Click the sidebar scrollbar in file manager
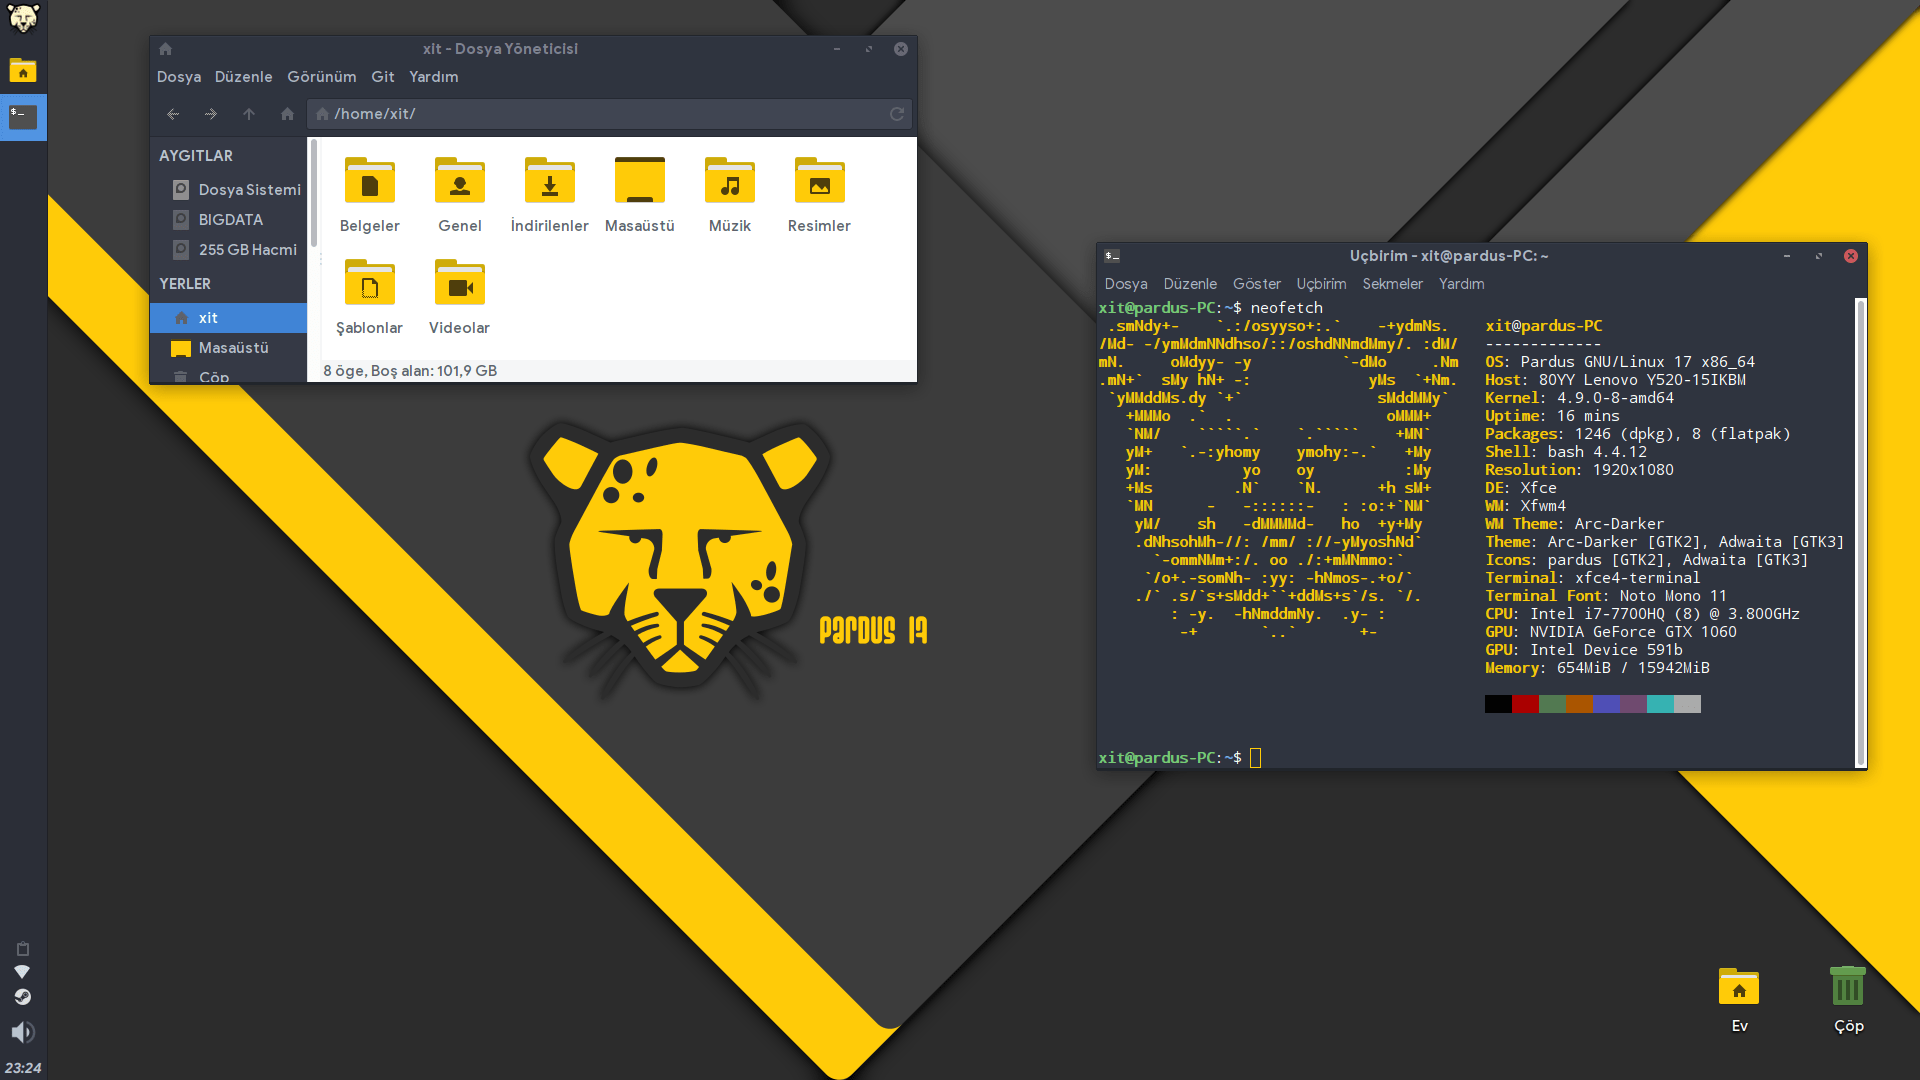 [x=314, y=193]
